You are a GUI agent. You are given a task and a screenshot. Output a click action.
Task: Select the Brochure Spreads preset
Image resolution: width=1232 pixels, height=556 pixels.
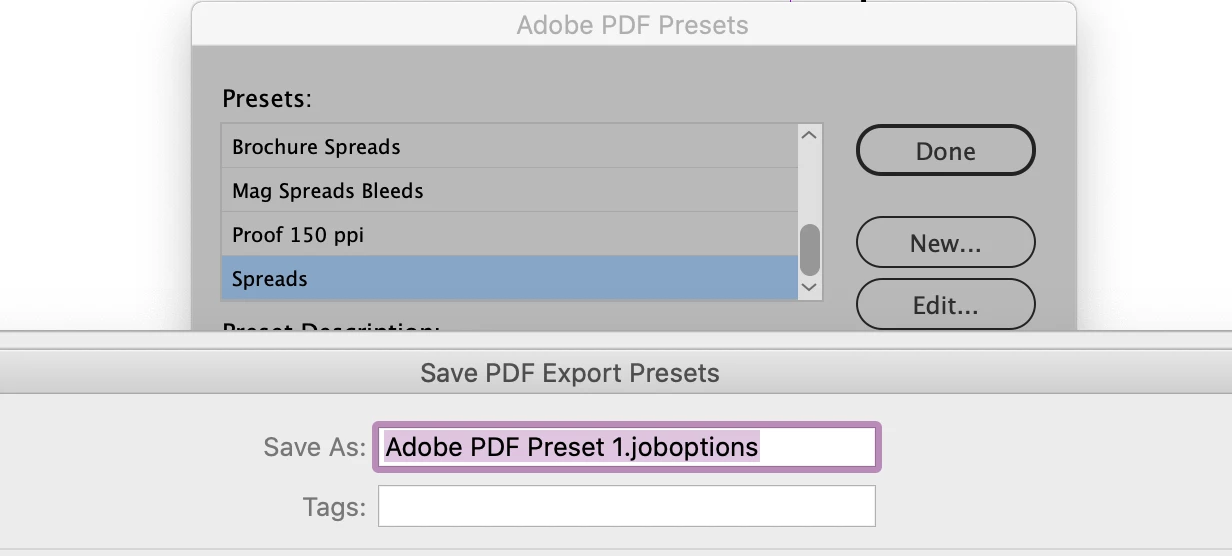click(316, 147)
